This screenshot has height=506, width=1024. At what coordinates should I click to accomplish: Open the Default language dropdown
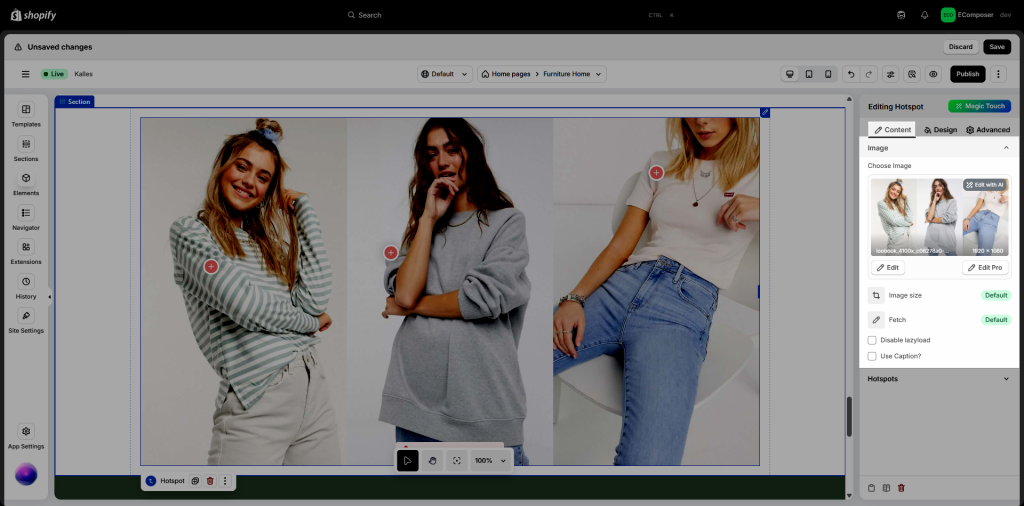pyautogui.click(x=444, y=74)
